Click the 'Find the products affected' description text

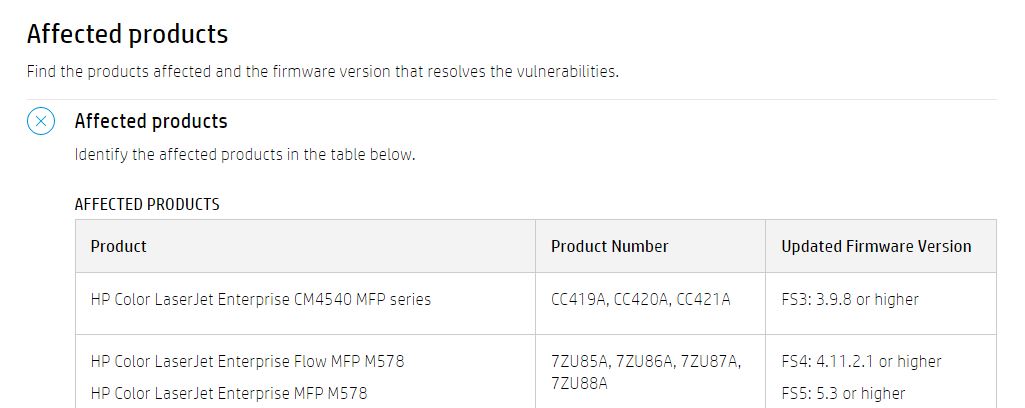[x=323, y=71]
